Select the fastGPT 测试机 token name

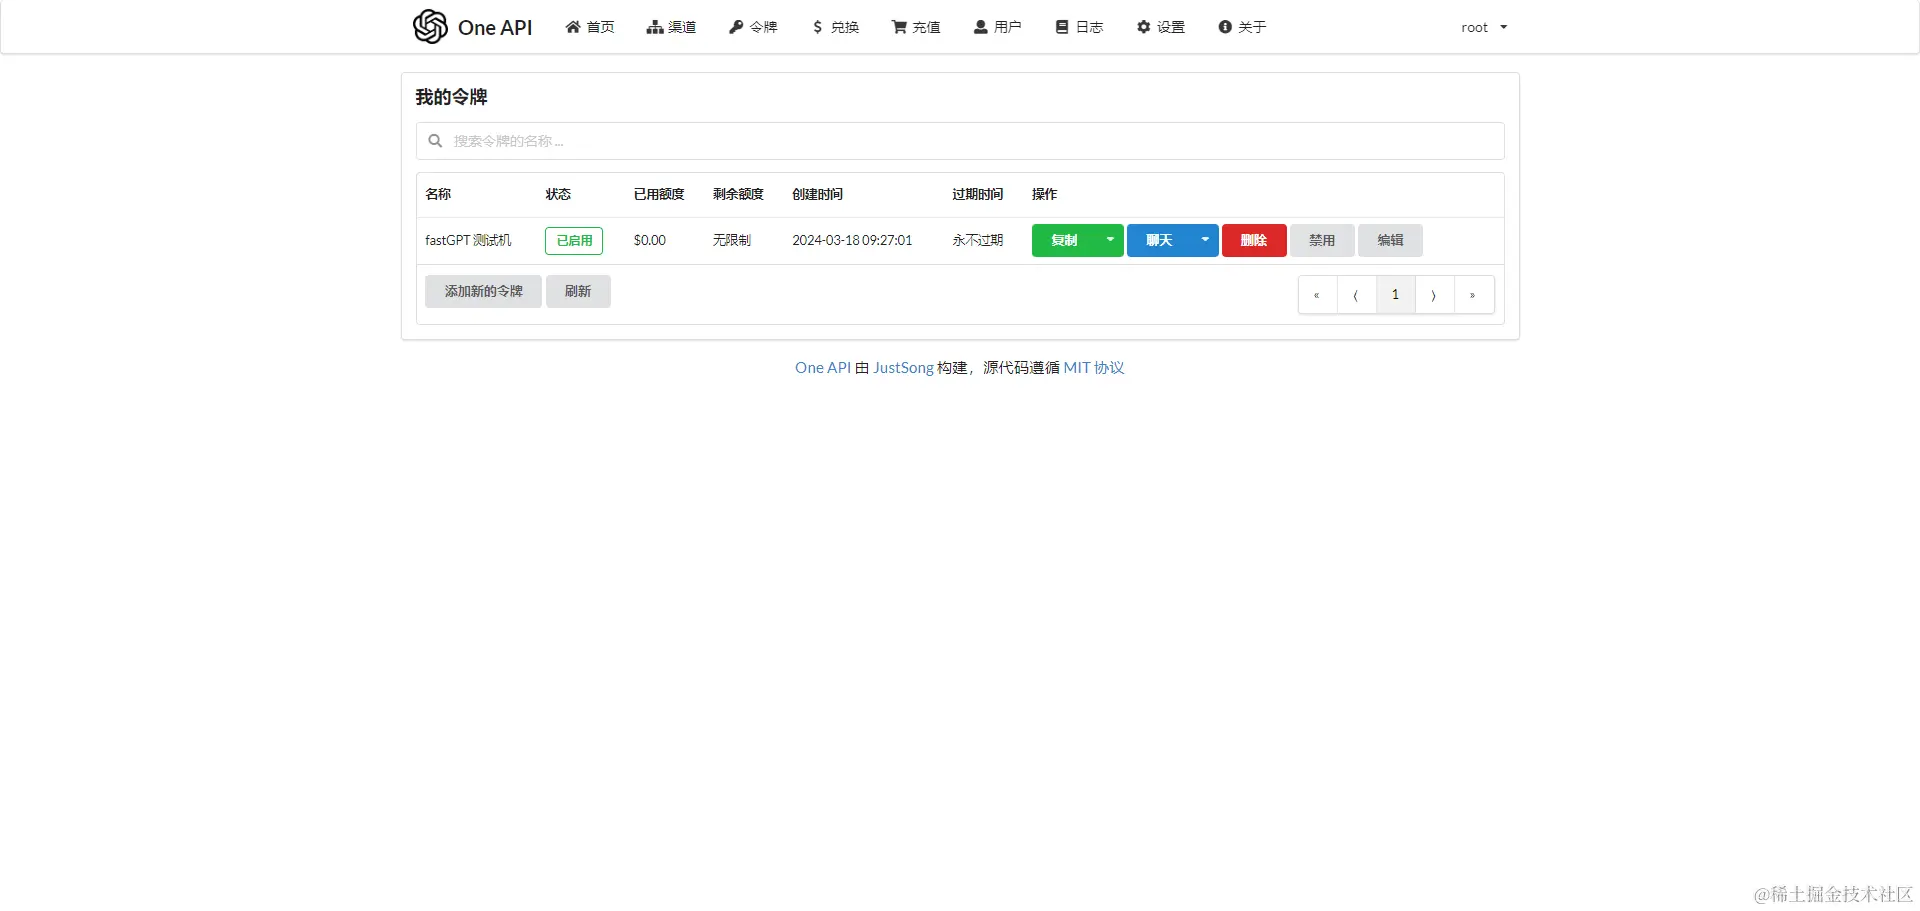pos(468,240)
